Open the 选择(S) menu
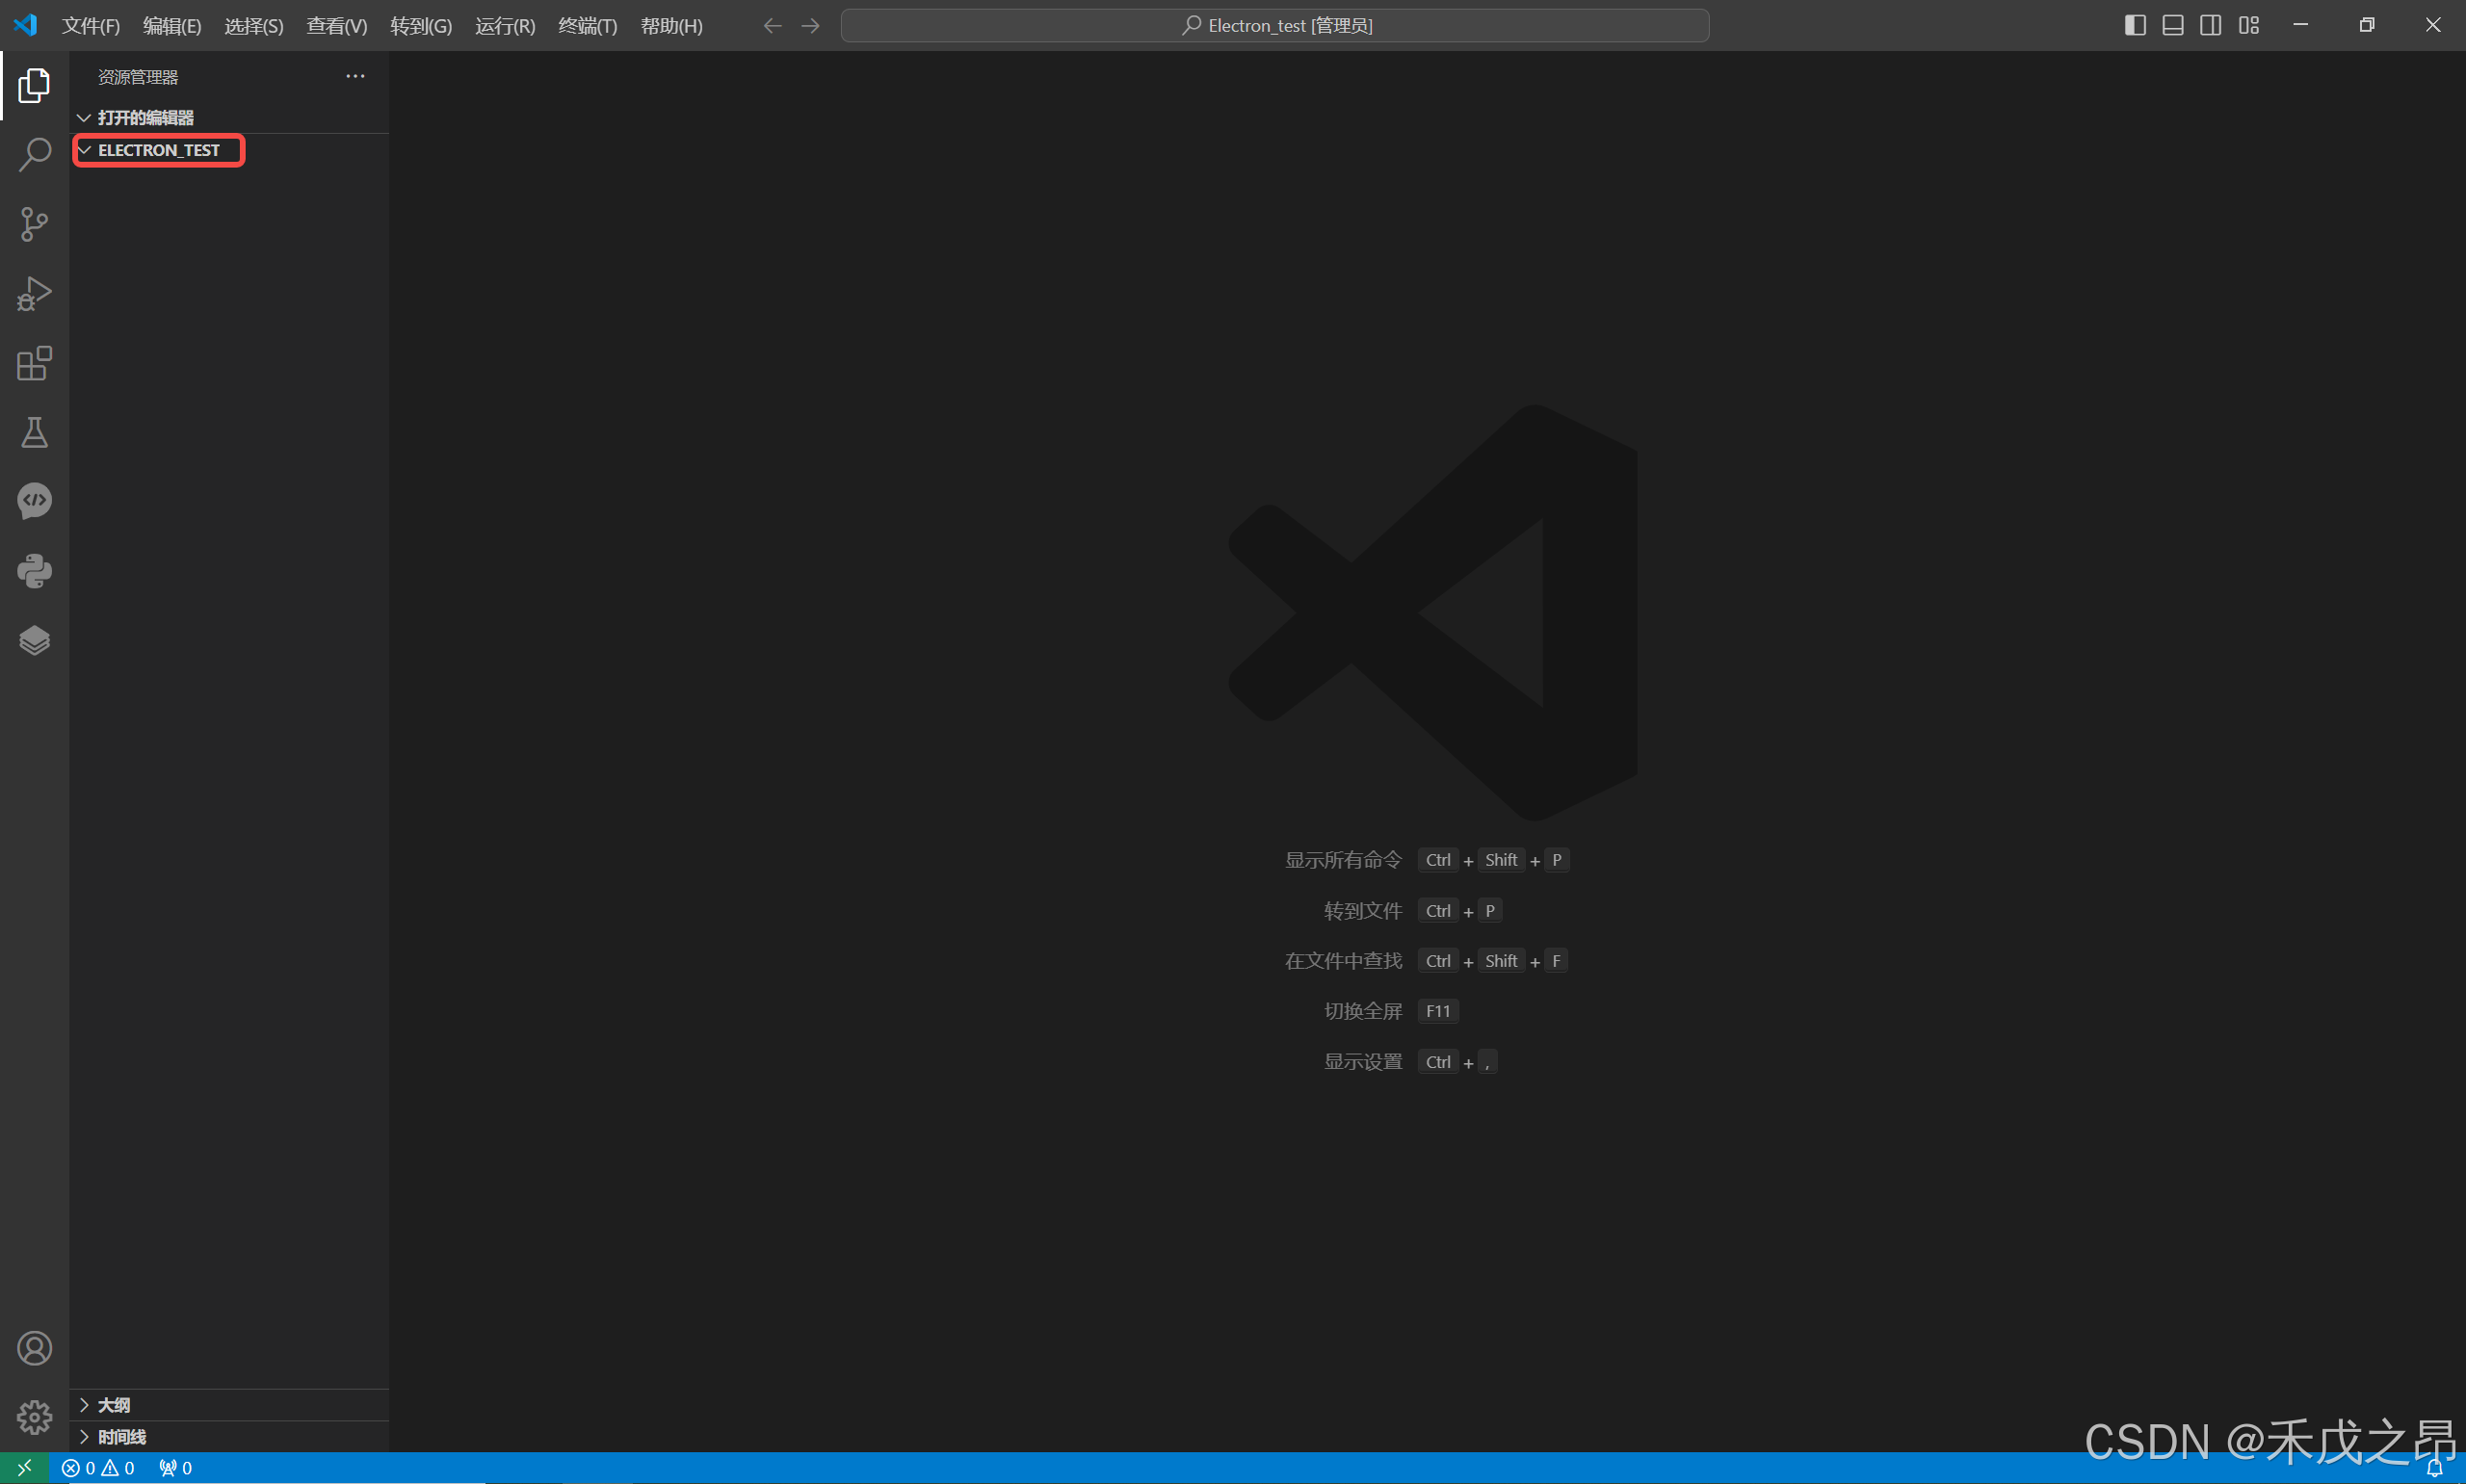Image resolution: width=2466 pixels, height=1484 pixels. point(254,26)
